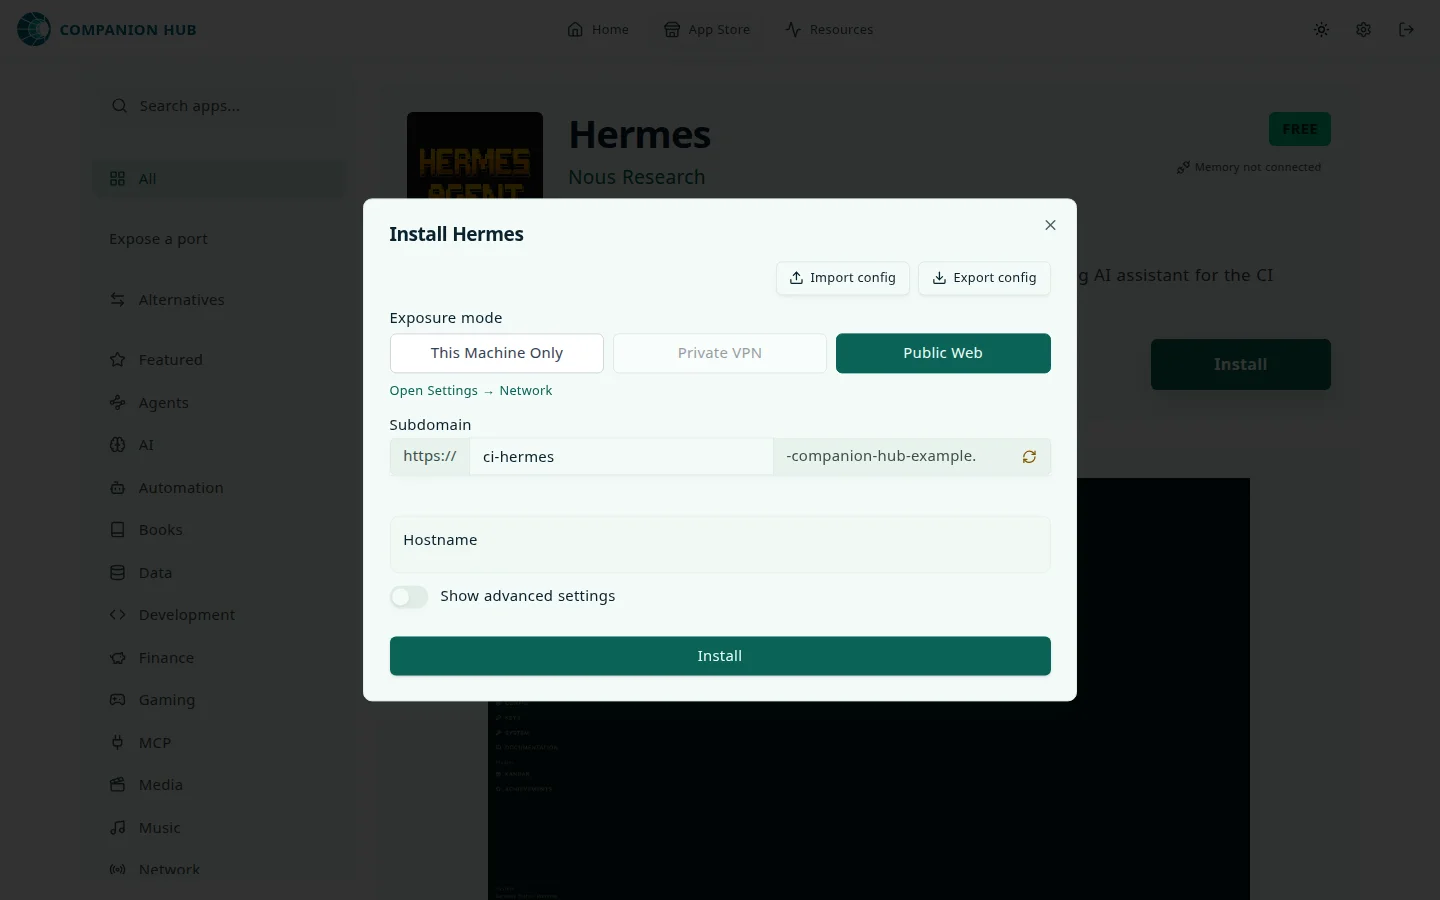Click the Books category icon

tap(118, 530)
